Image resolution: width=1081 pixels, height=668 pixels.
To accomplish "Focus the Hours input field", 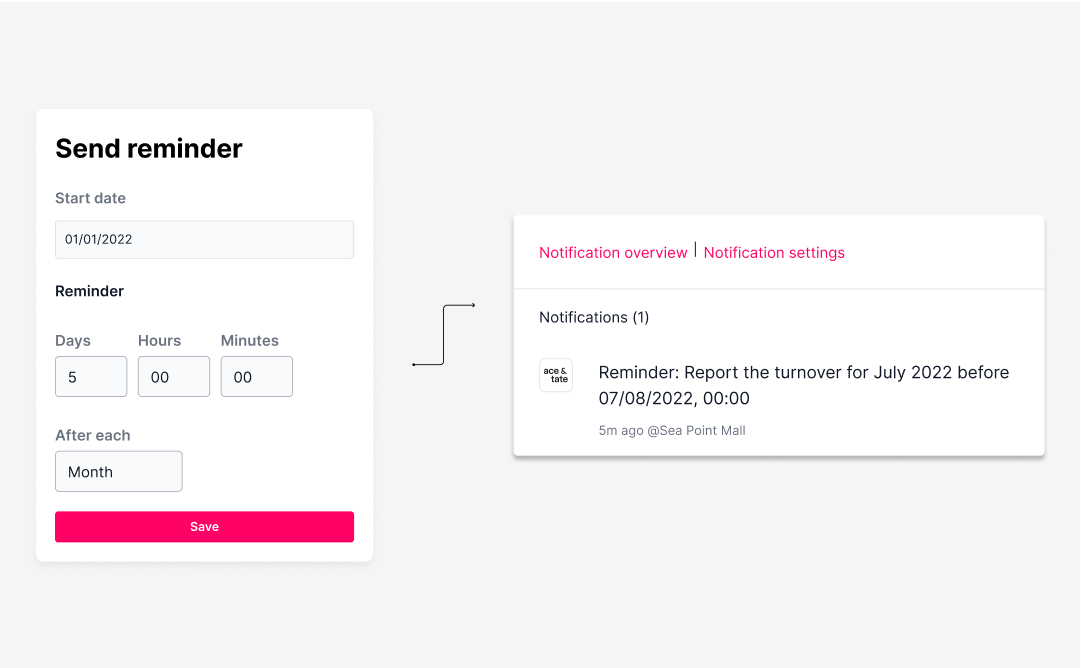I will tap(174, 376).
